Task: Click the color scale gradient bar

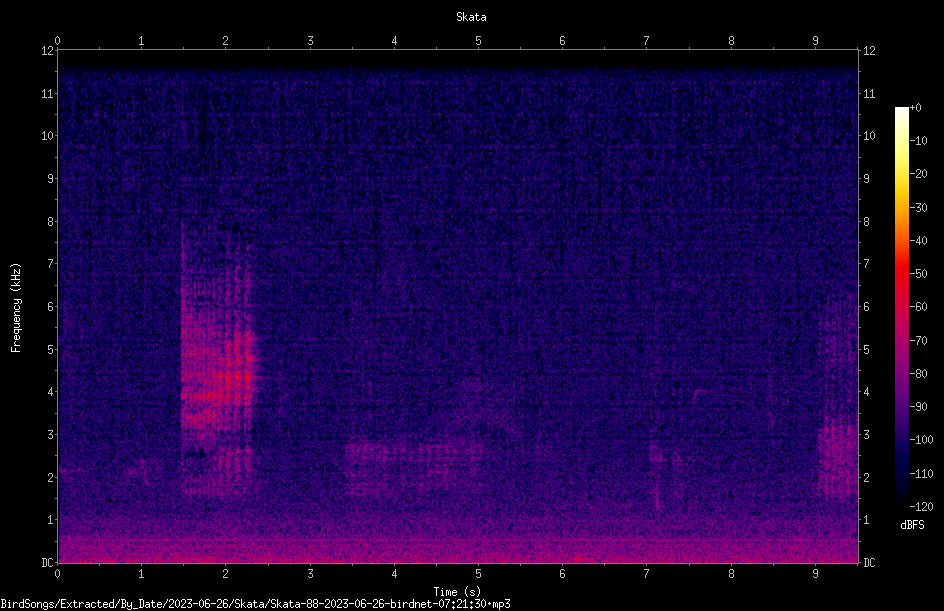Action: point(901,307)
